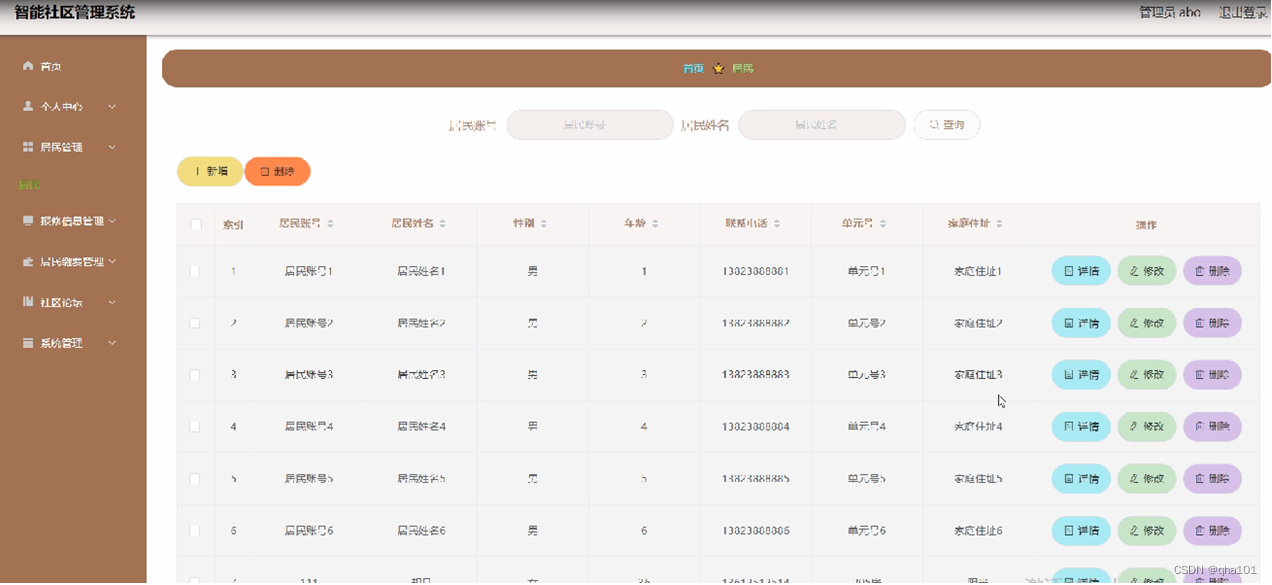
Task: Click 管理员 abc in the top bar
Action: (1170, 13)
